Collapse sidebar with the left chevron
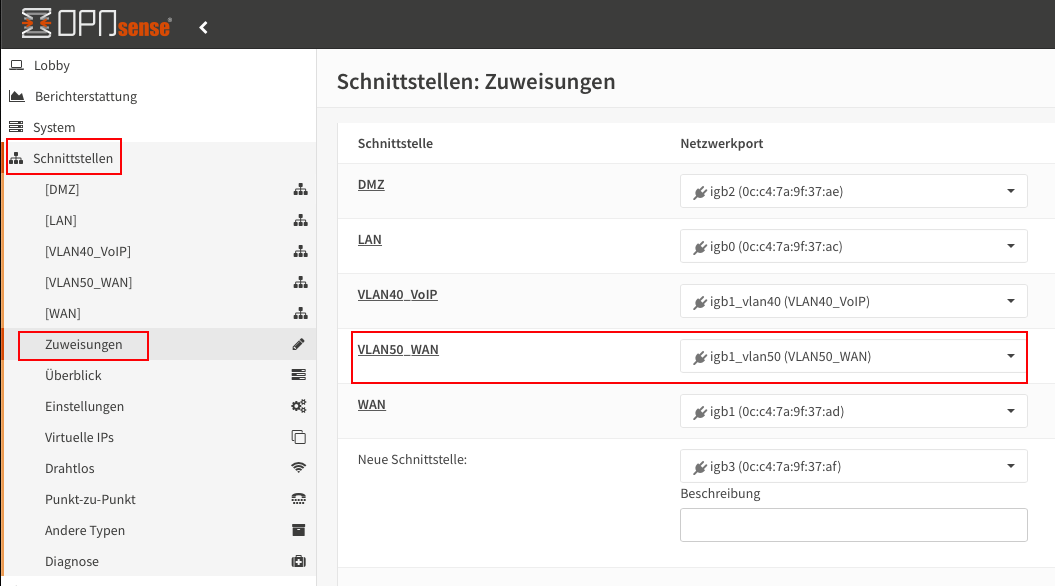This screenshot has width=1055, height=586. pyautogui.click(x=203, y=28)
